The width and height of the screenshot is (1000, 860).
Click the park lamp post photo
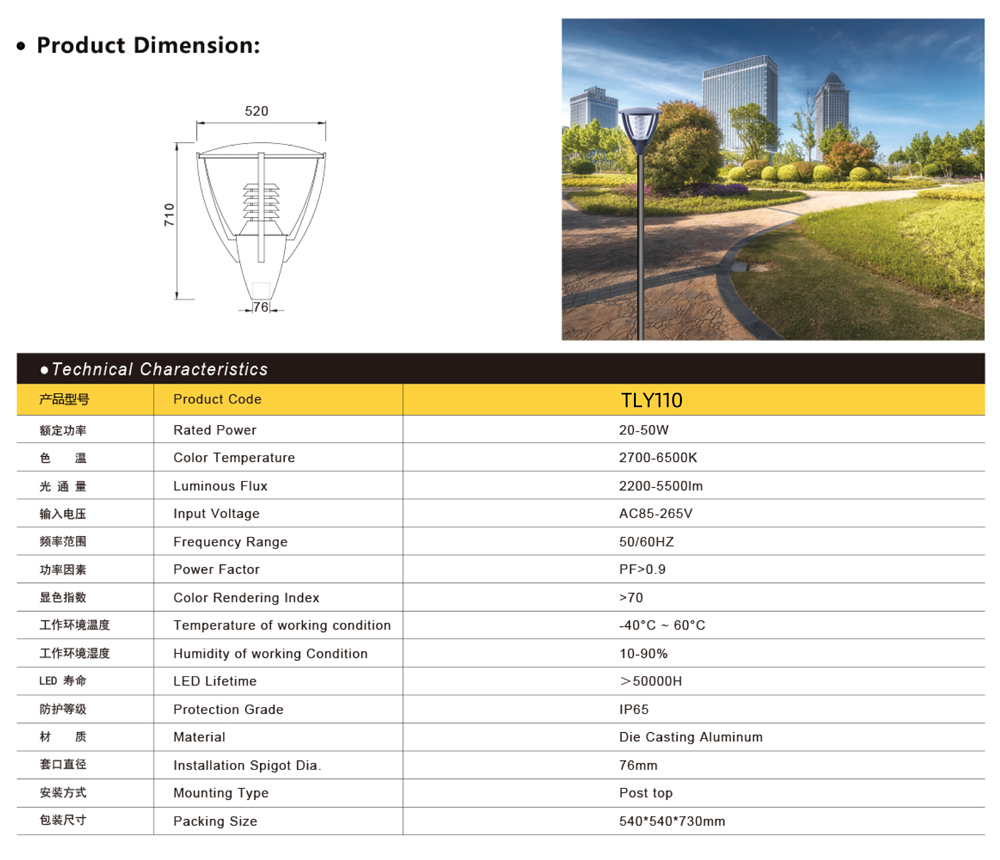[x=773, y=179]
